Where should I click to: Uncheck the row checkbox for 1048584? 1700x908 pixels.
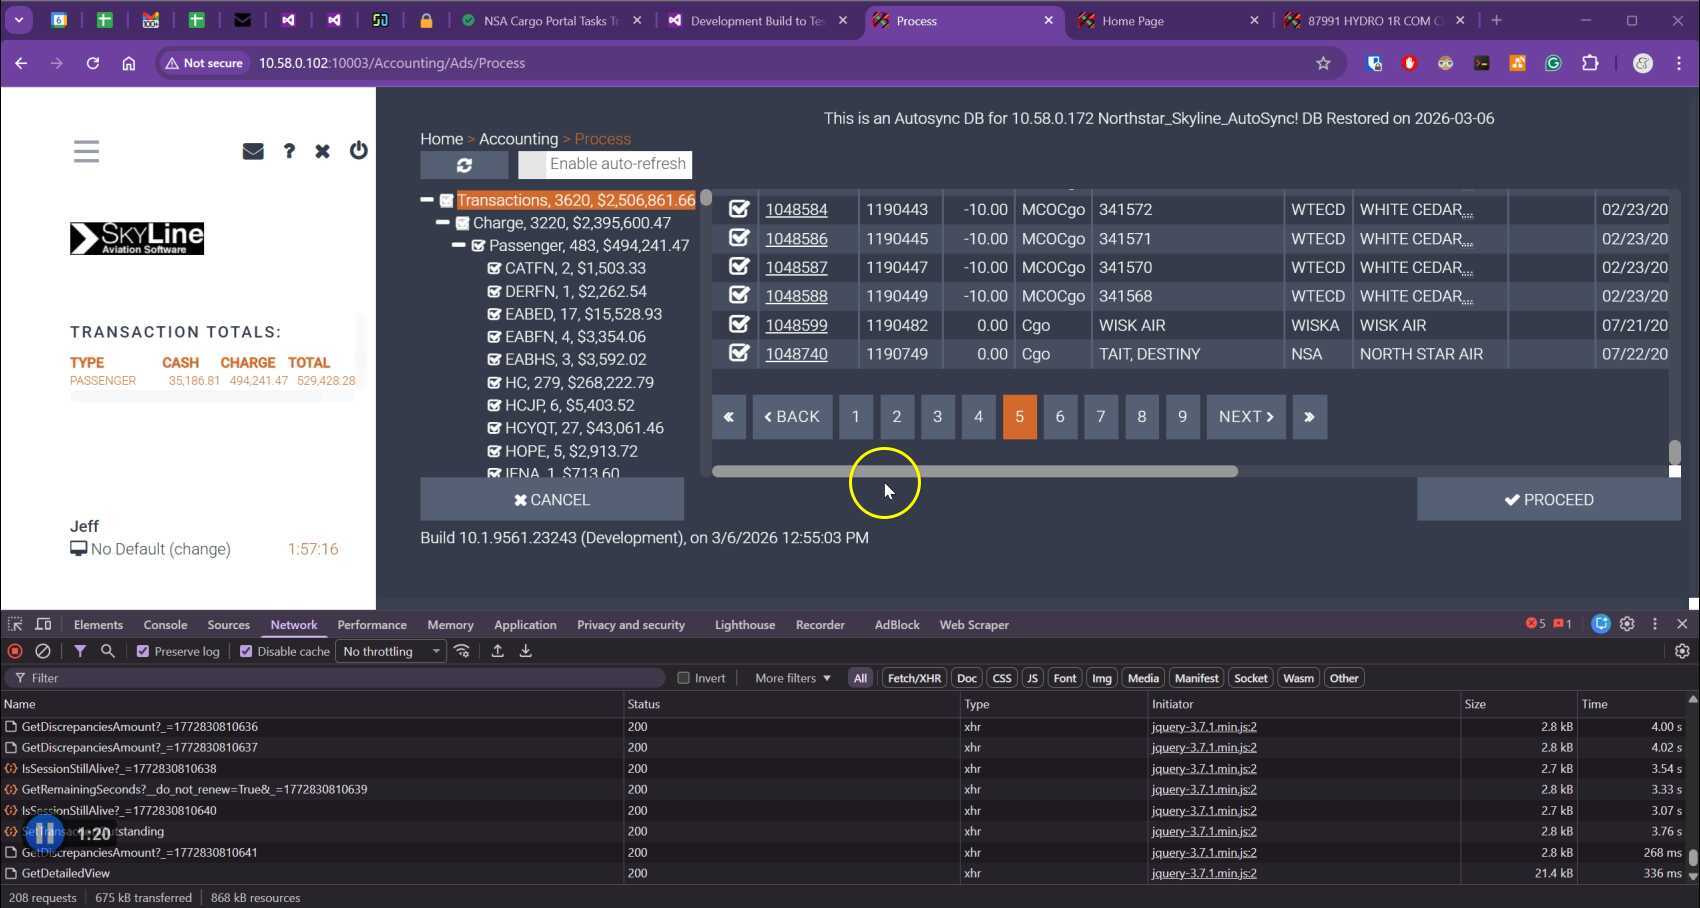(x=739, y=209)
